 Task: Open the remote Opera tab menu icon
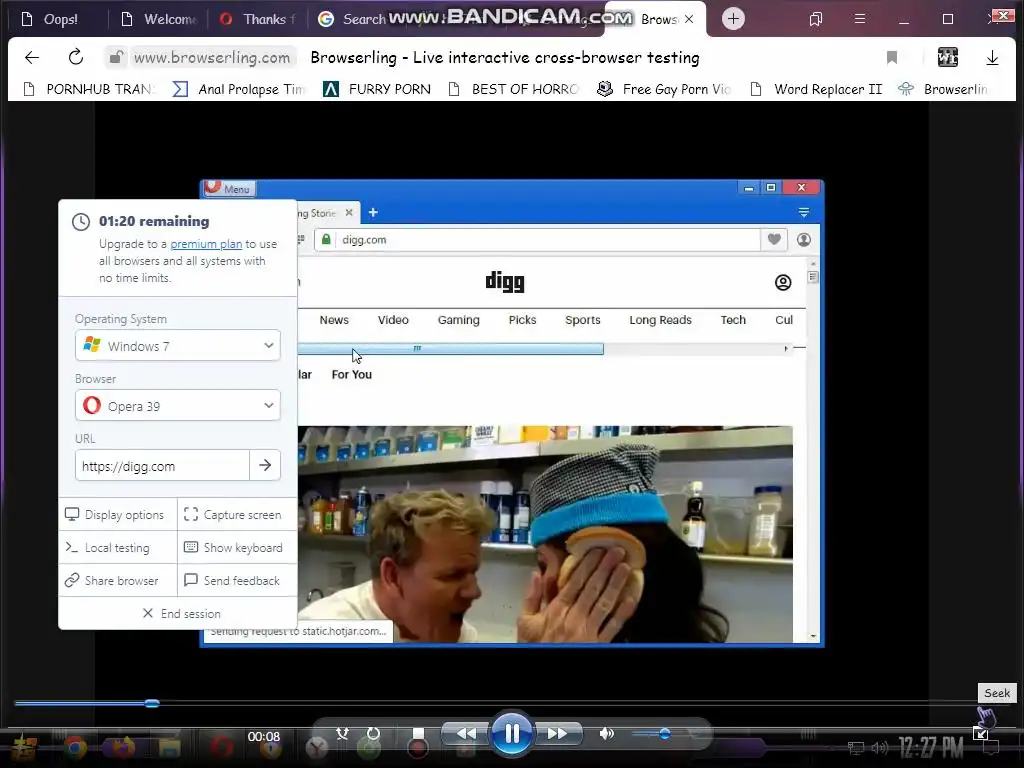804,212
